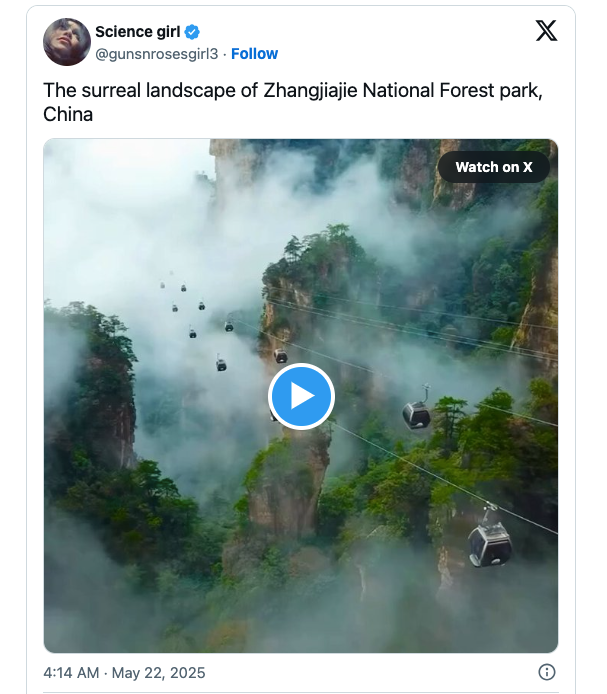
Task: Open the @gunsnrosesgirl3 handle link
Action: pyautogui.click(x=156, y=54)
